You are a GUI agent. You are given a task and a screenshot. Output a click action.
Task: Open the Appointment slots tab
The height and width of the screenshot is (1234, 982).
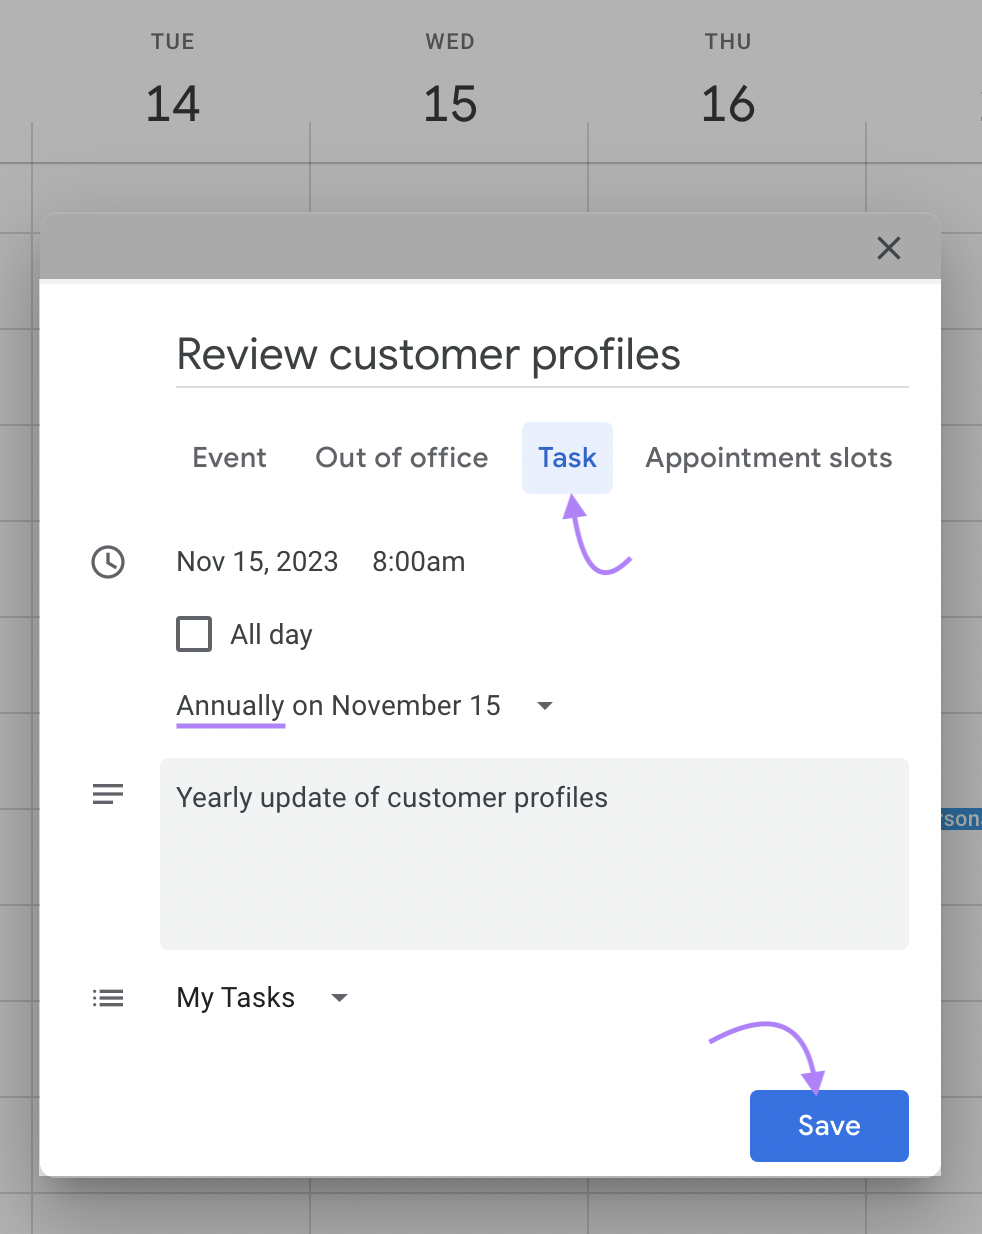pos(768,458)
